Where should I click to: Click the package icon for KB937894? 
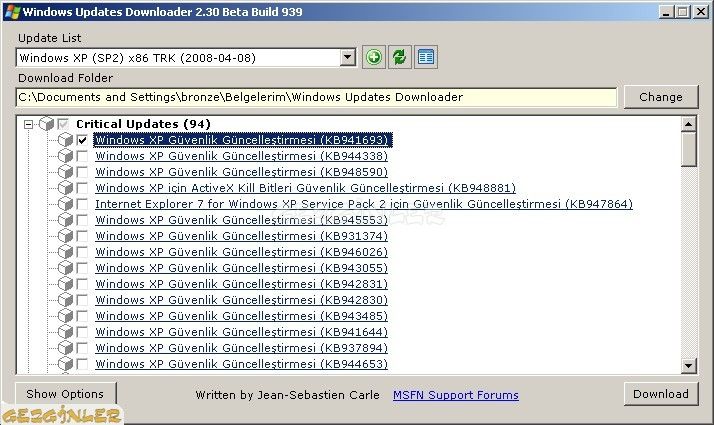66,348
